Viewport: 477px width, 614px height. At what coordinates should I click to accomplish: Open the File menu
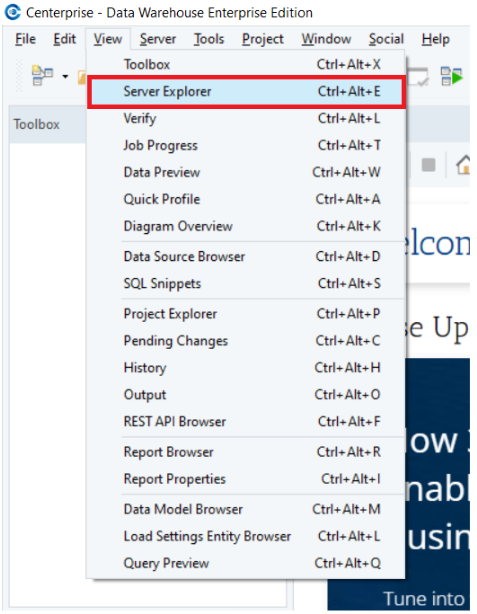(x=25, y=39)
